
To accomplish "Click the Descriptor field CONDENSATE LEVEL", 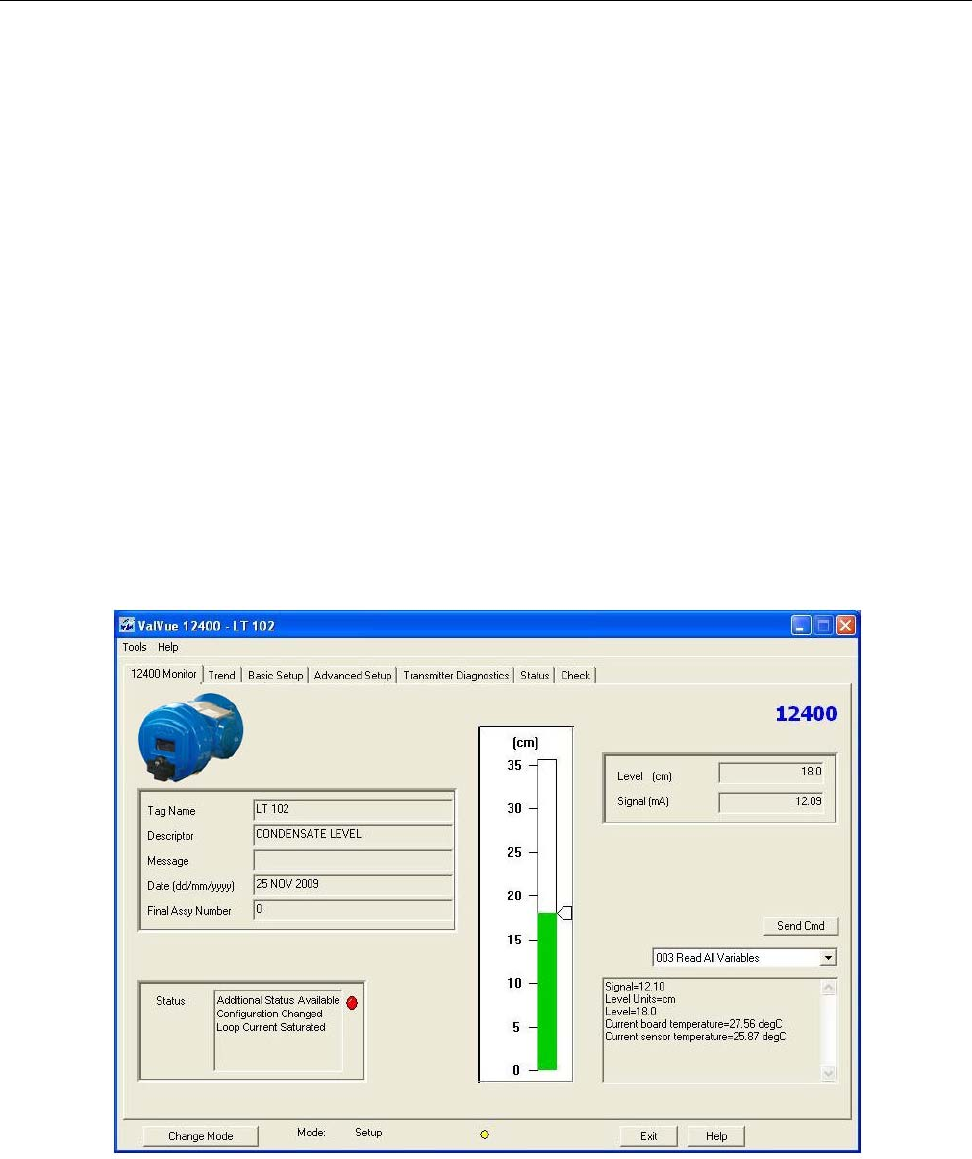I will (353, 835).
